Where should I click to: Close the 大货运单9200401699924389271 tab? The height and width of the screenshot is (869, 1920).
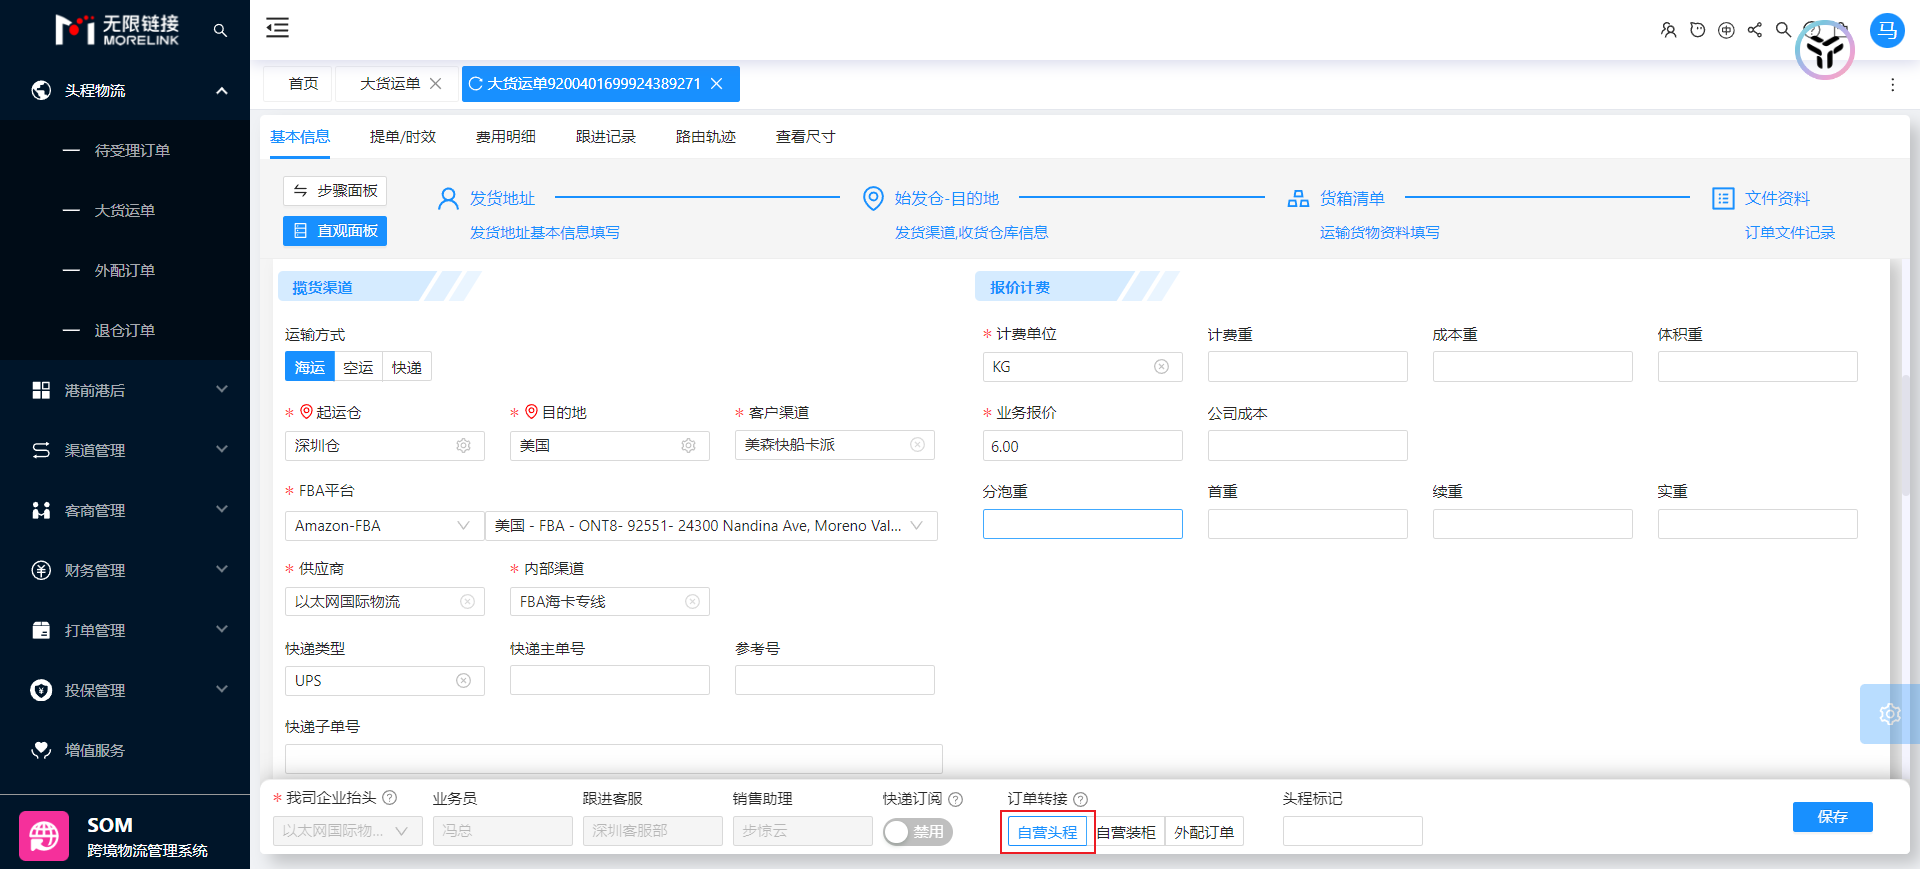717,84
